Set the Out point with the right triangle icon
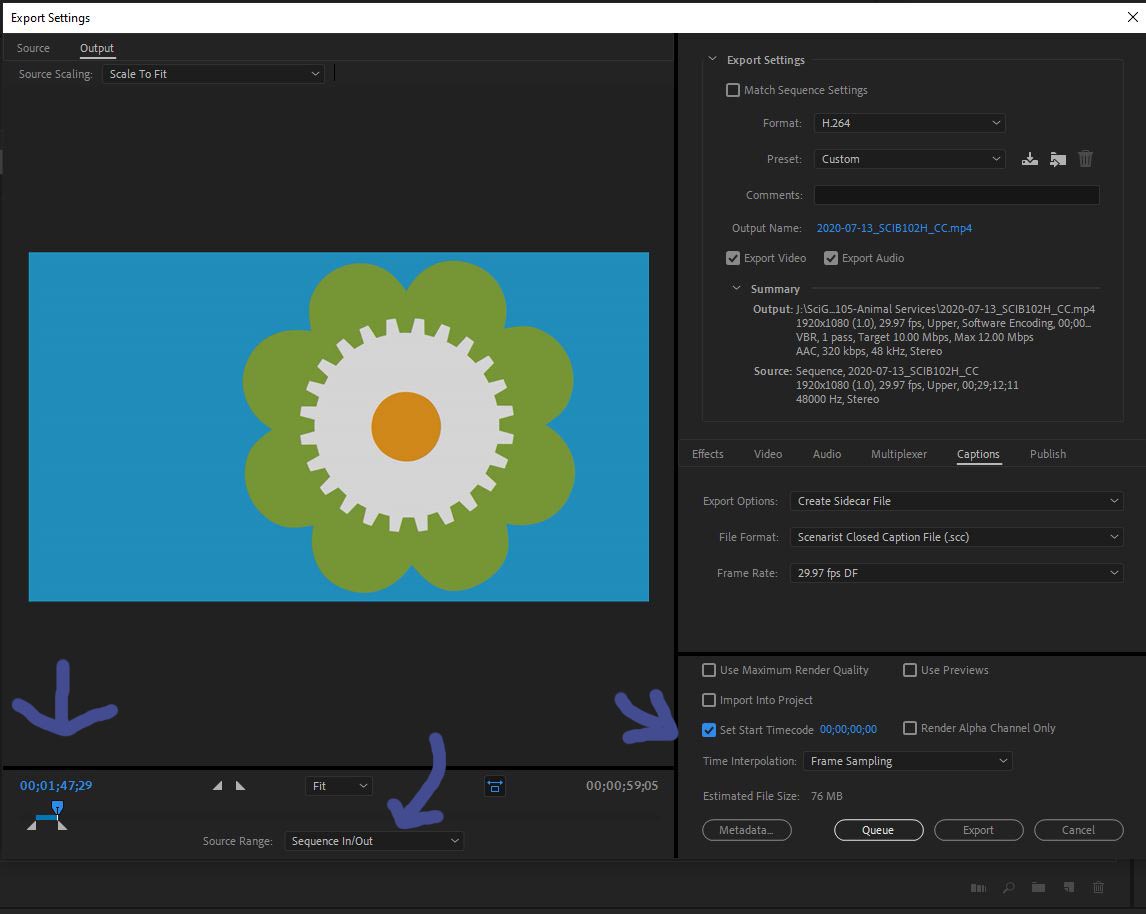This screenshot has width=1146, height=914. pos(240,786)
